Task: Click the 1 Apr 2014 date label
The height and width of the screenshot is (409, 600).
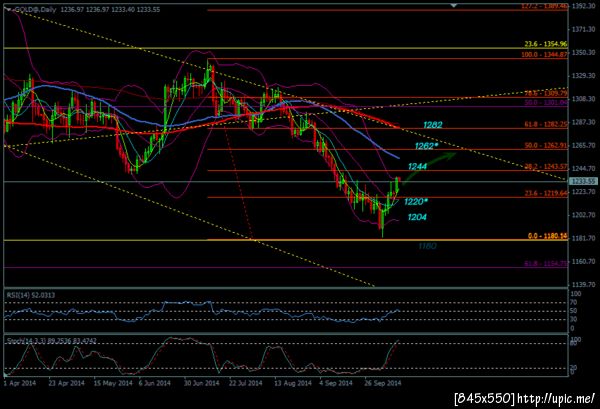Action: (x=20, y=383)
